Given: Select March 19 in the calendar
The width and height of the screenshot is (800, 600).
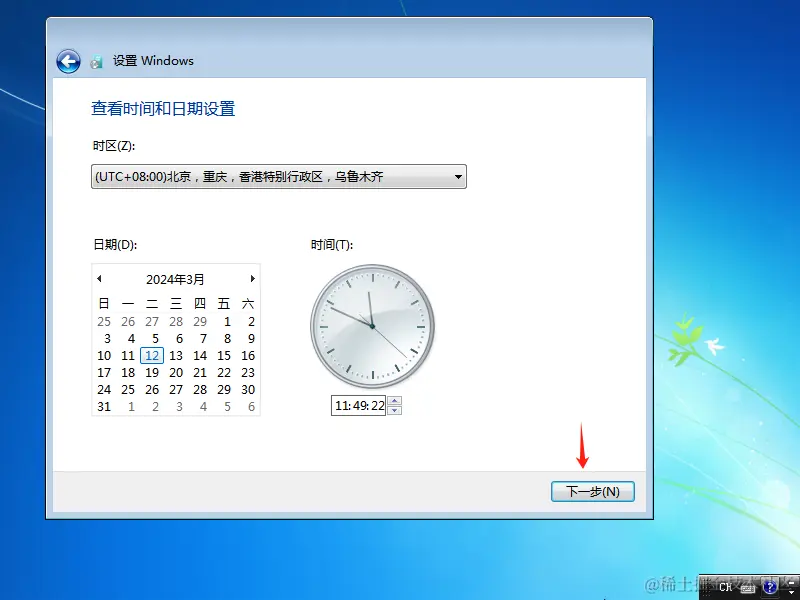Looking at the screenshot, I should point(152,373).
